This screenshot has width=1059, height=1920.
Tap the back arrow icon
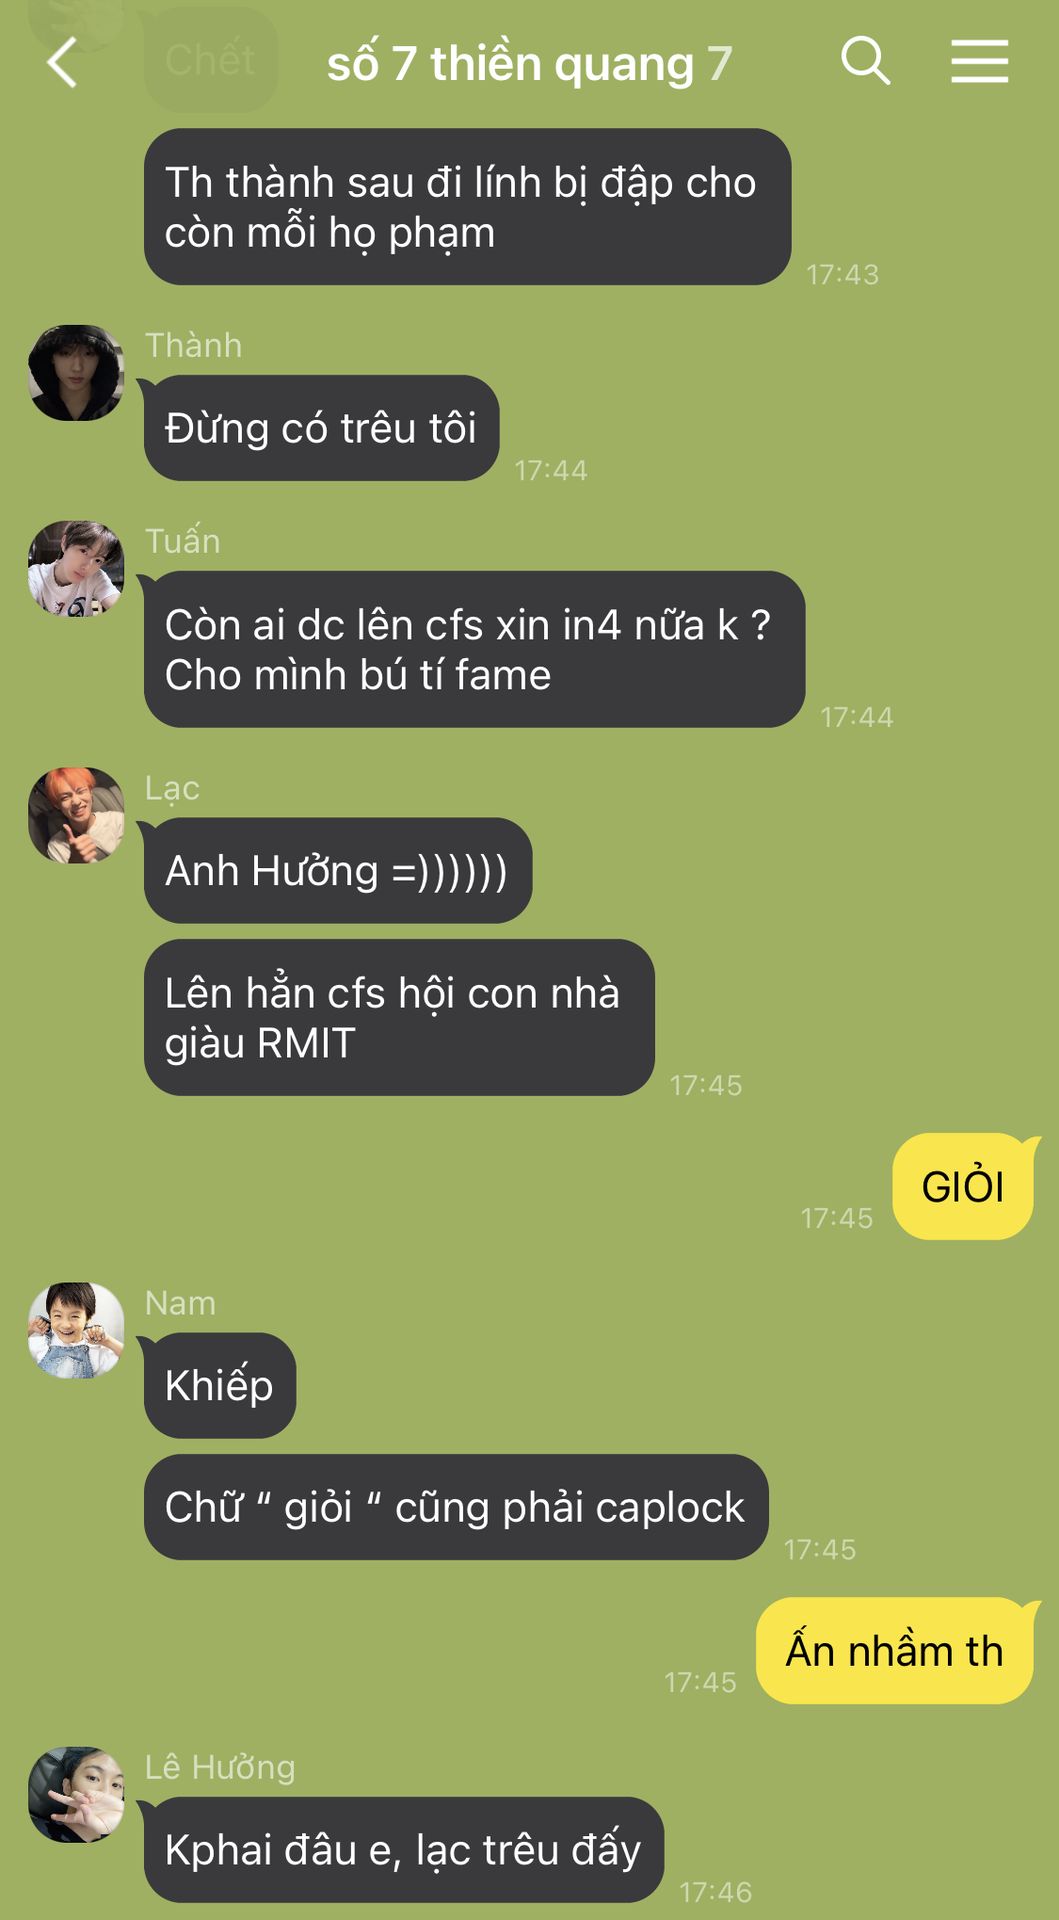[x=62, y=62]
